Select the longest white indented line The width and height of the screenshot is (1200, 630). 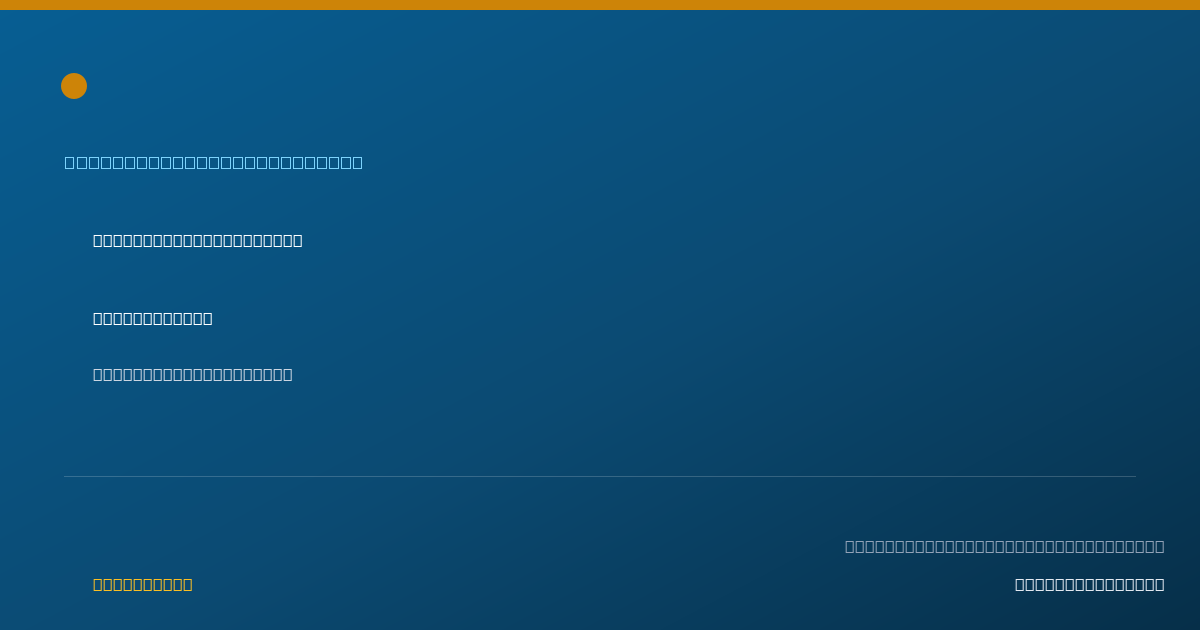(198, 240)
